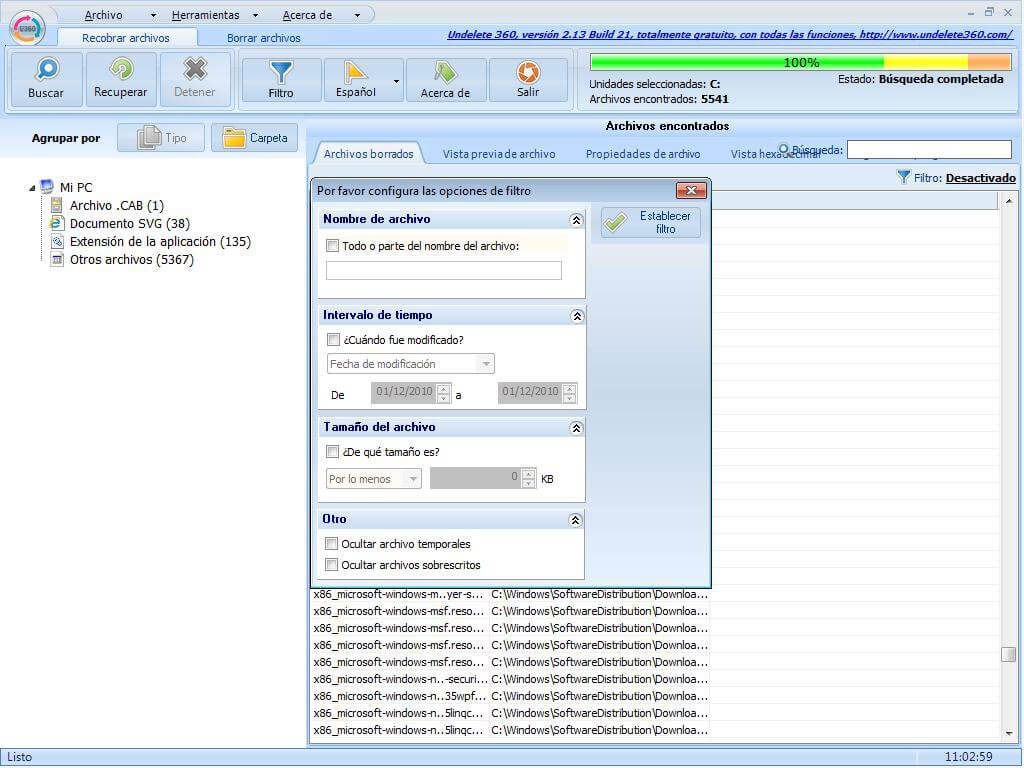Collapse the Otro section
1024x768 pixels.
[x=575, y=520]
